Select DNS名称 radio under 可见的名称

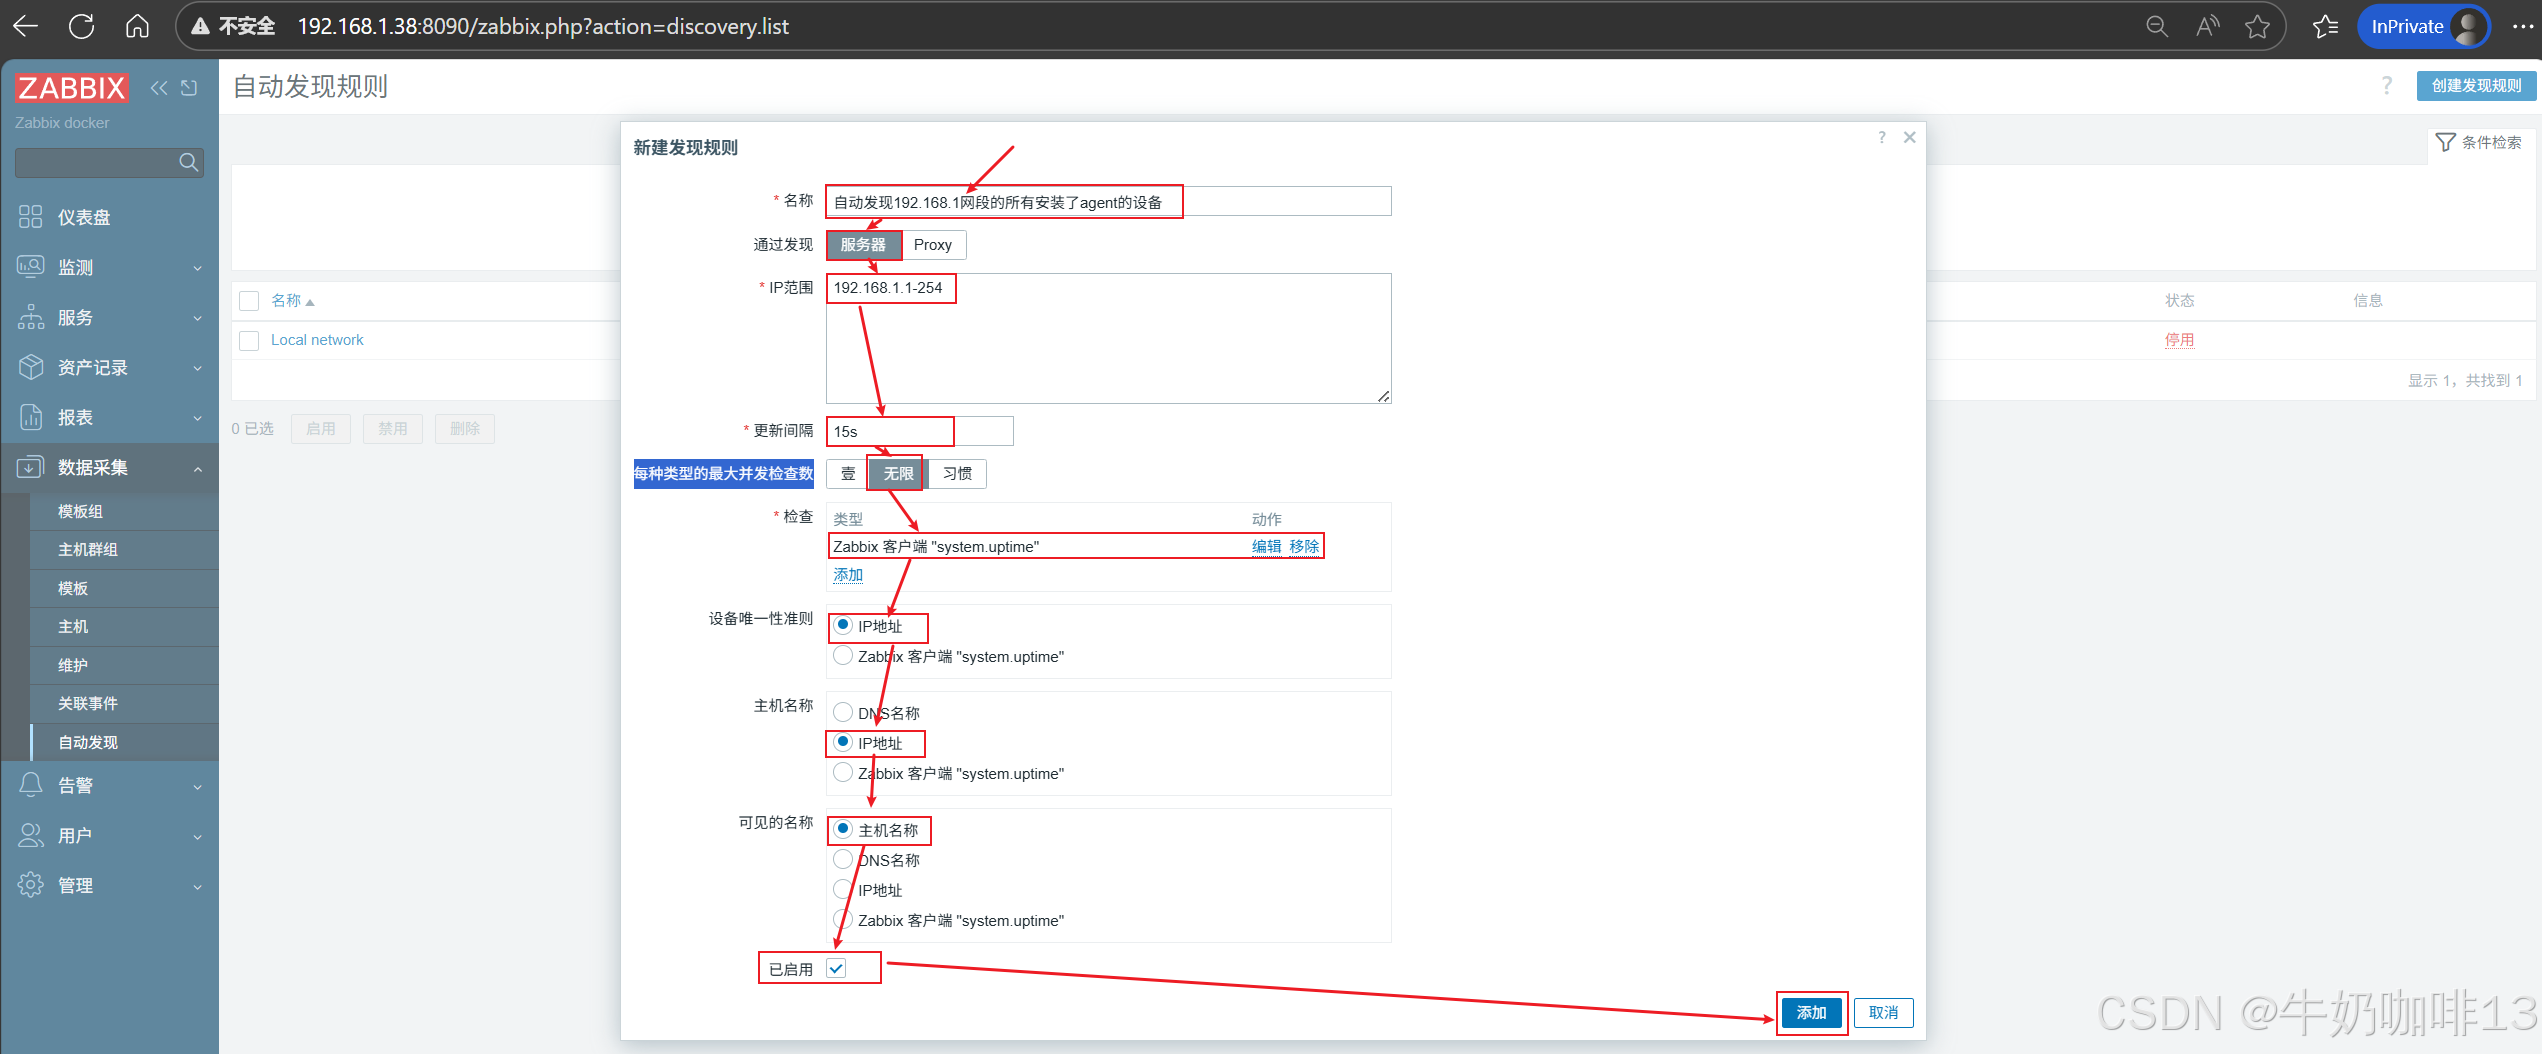click(844, 860)
